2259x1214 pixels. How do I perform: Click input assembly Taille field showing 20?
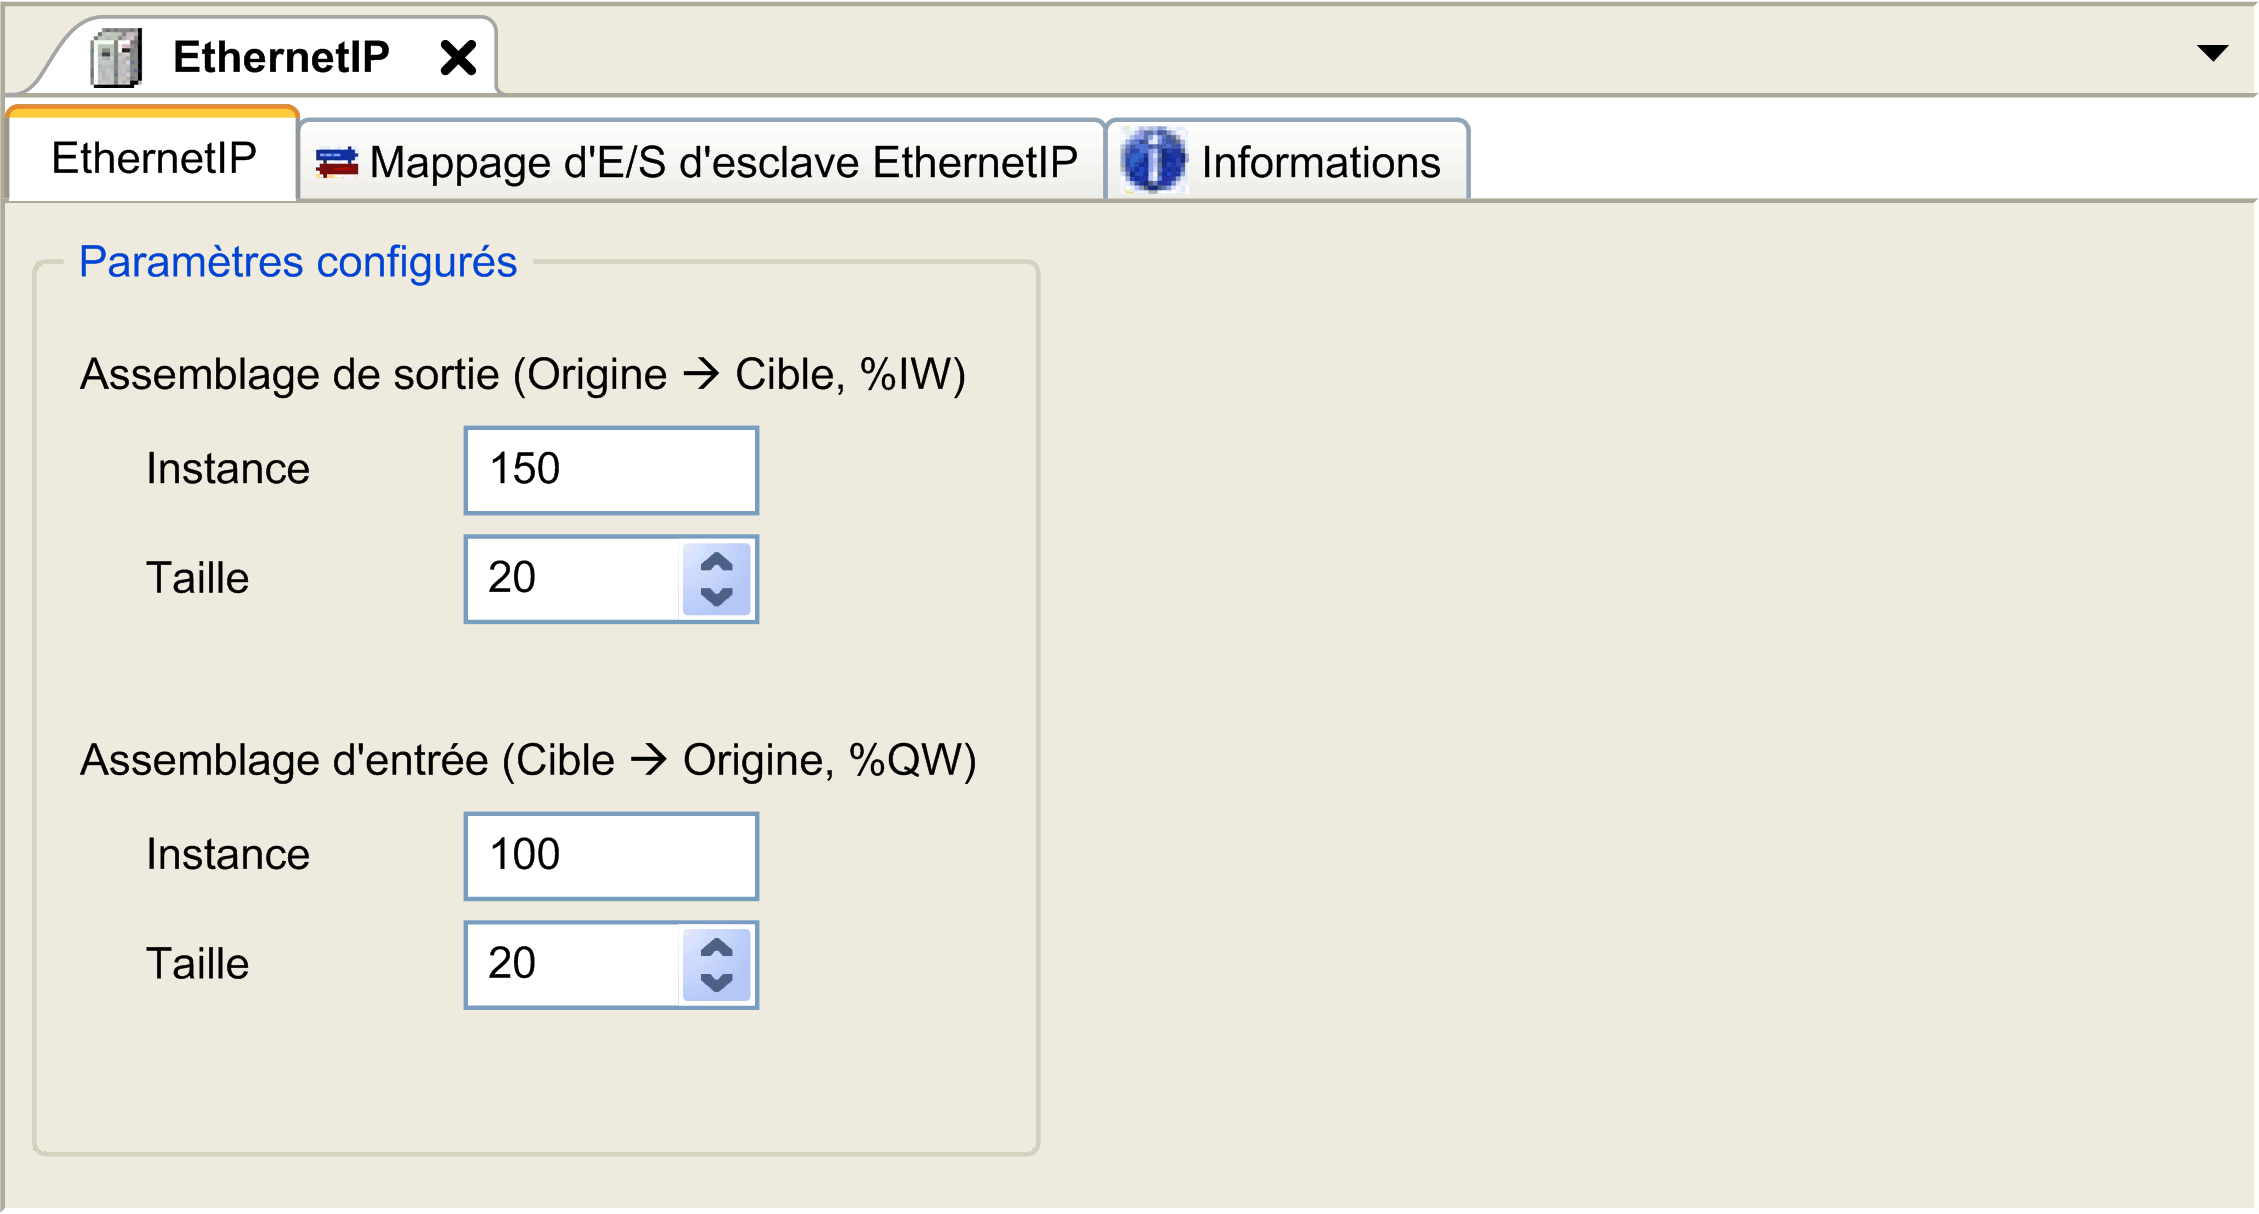(573, 964)
